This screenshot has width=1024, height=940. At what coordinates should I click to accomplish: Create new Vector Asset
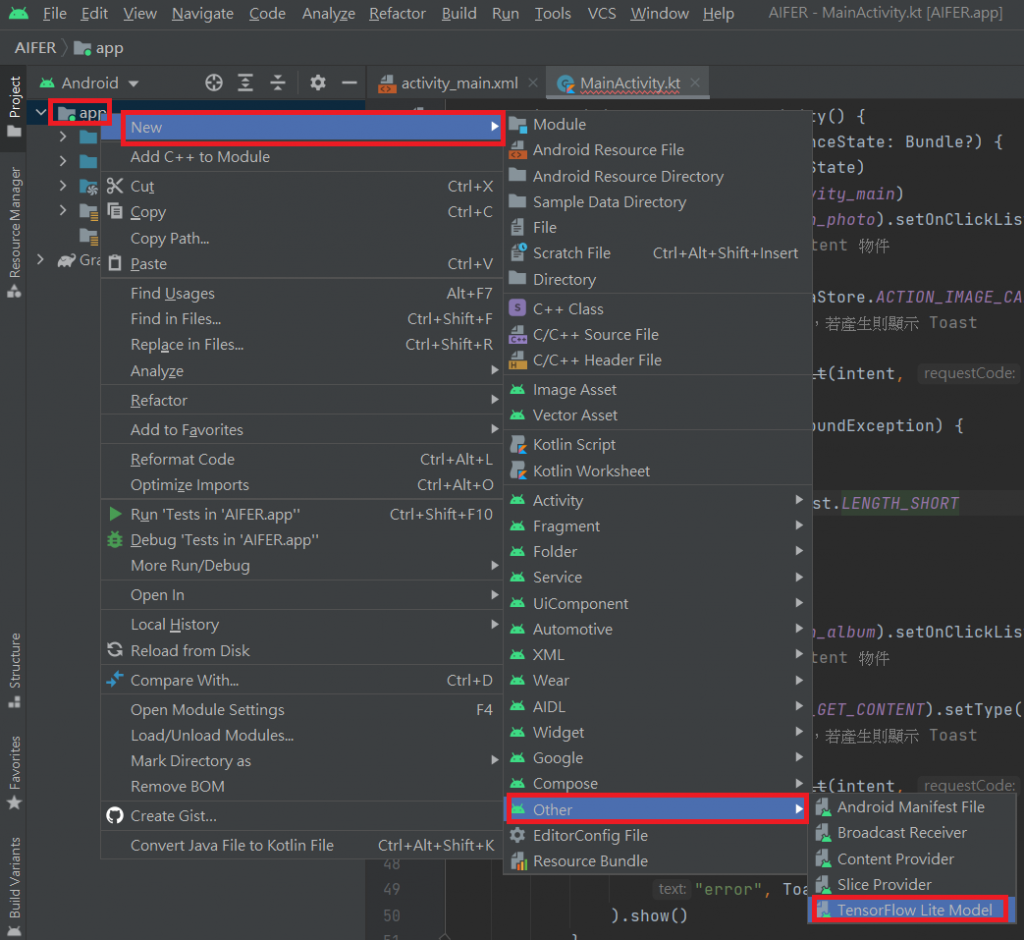click(657, 415)
